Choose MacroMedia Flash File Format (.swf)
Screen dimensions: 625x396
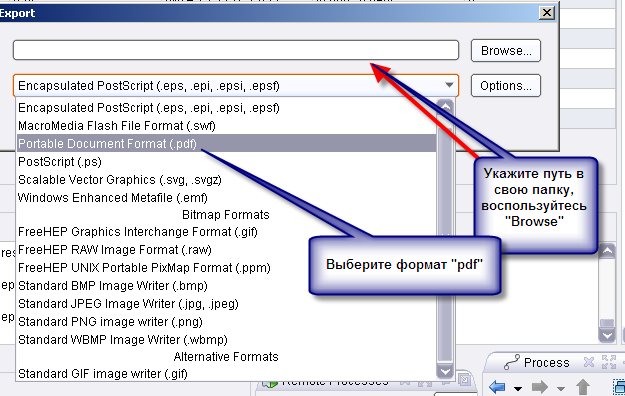click(x=226, y=126)
